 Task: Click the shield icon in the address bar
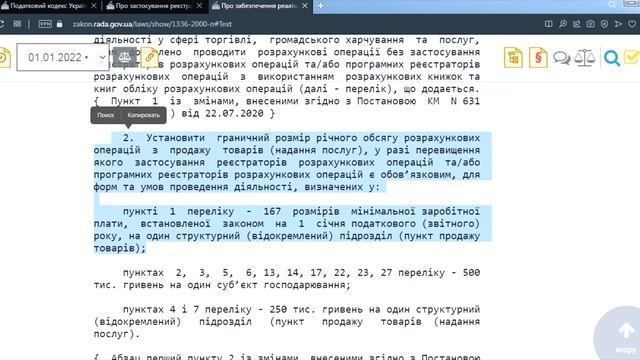604,24
